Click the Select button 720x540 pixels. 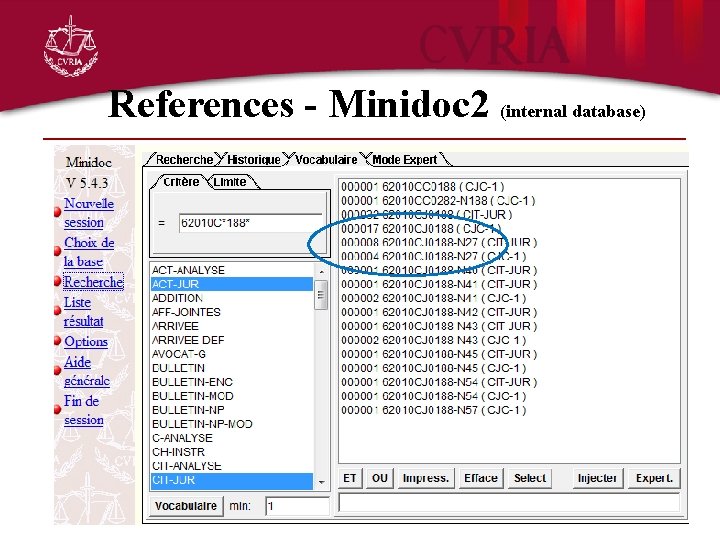point(529,478)
